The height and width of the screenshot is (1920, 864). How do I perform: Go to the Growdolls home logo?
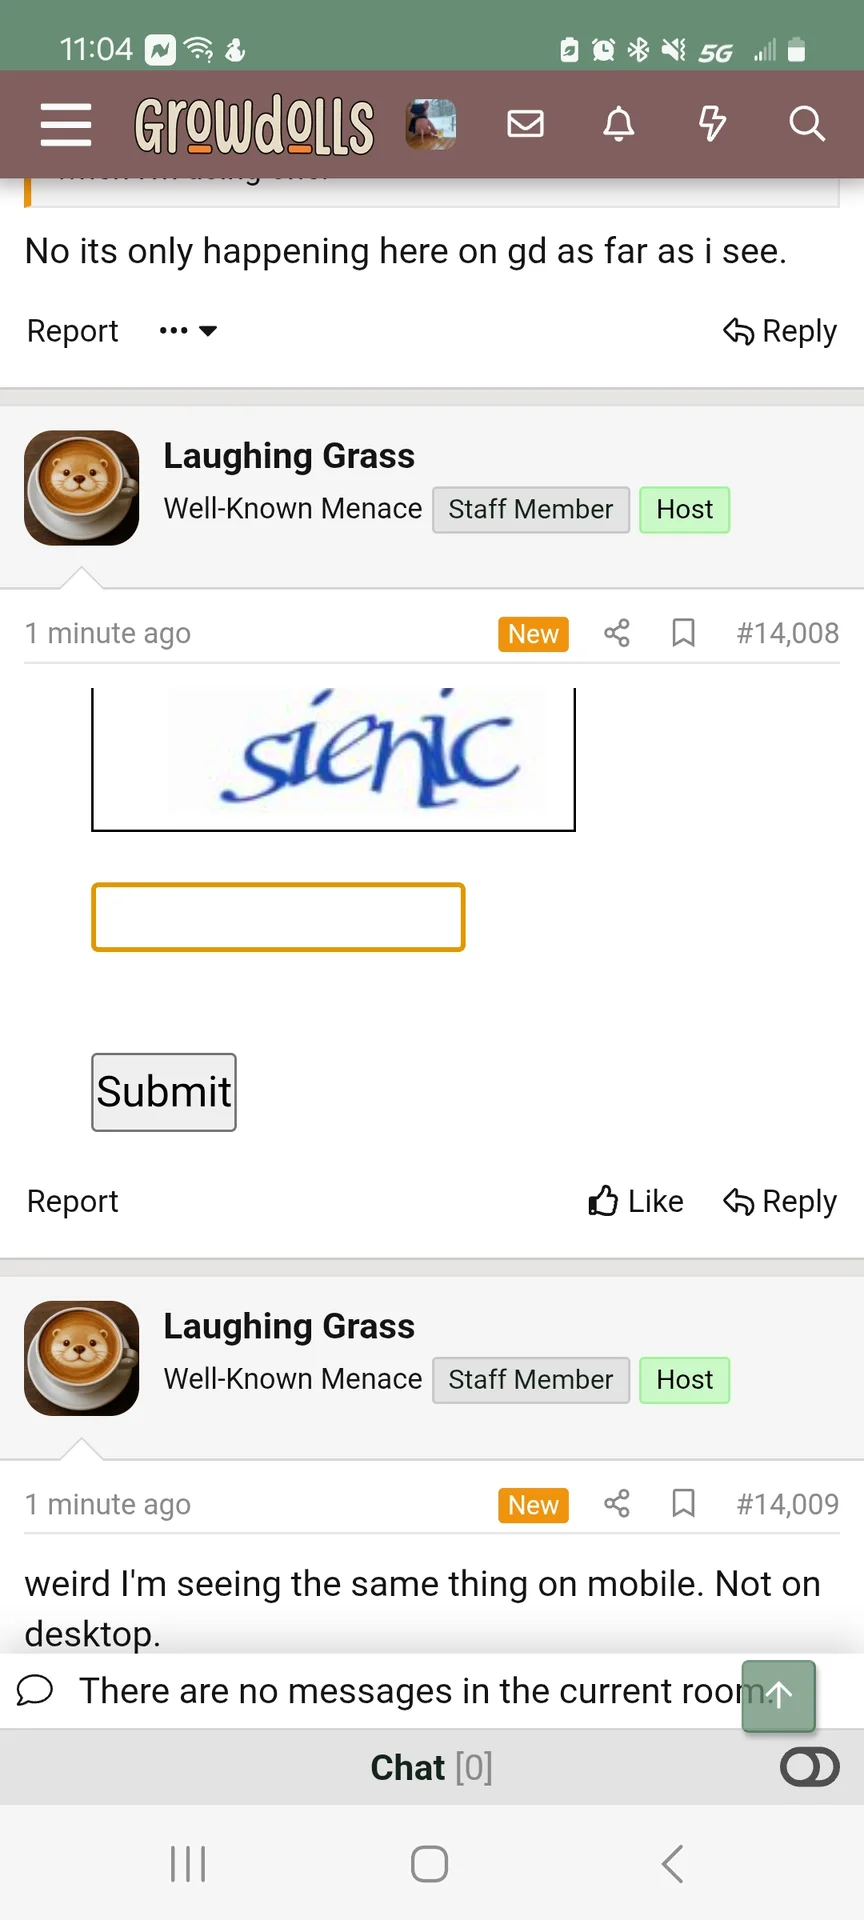[x=255, y=125]
